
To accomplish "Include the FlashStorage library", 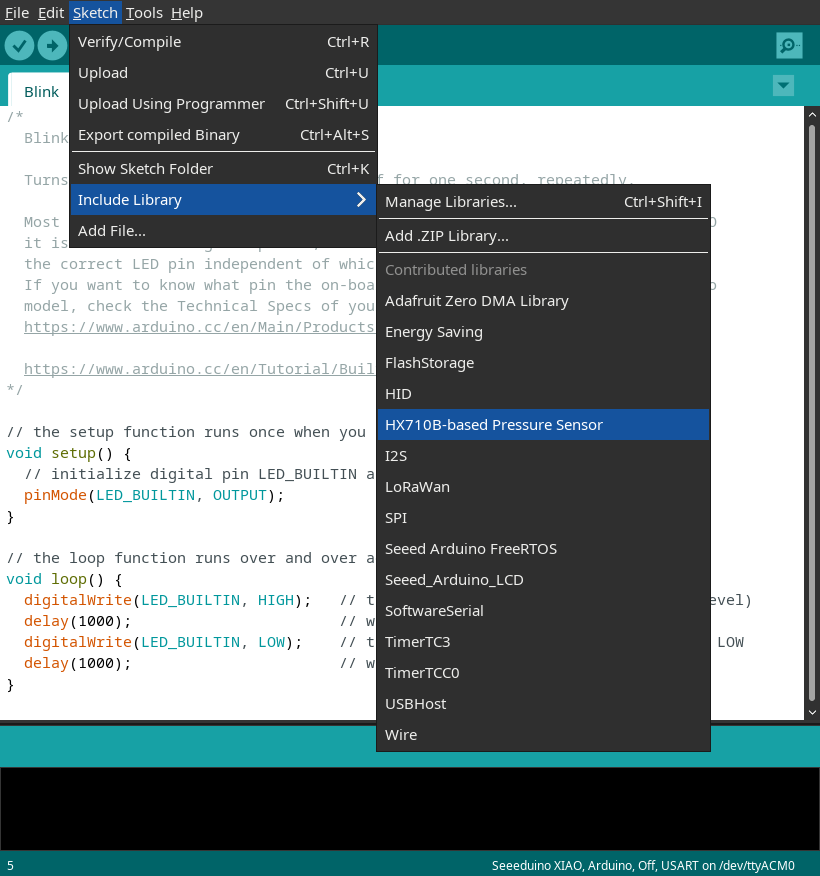I will pos(543,363).
